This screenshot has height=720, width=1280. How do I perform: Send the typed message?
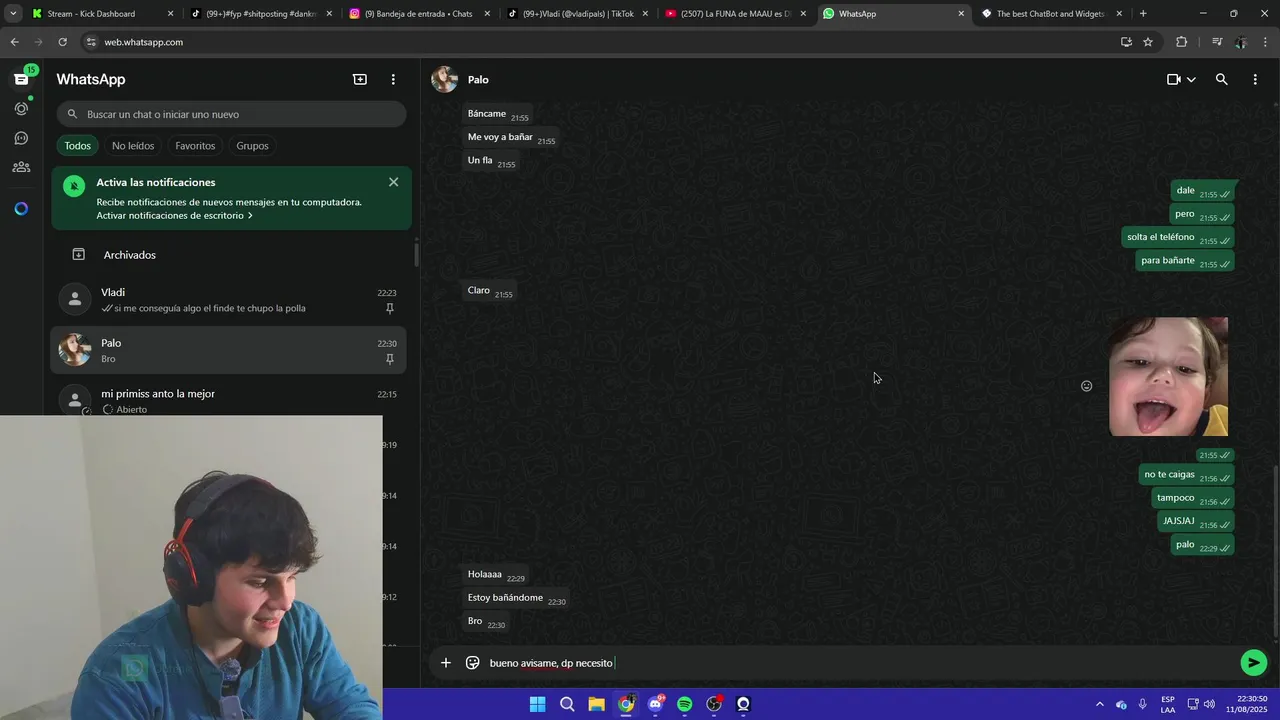coord(1253,662)
